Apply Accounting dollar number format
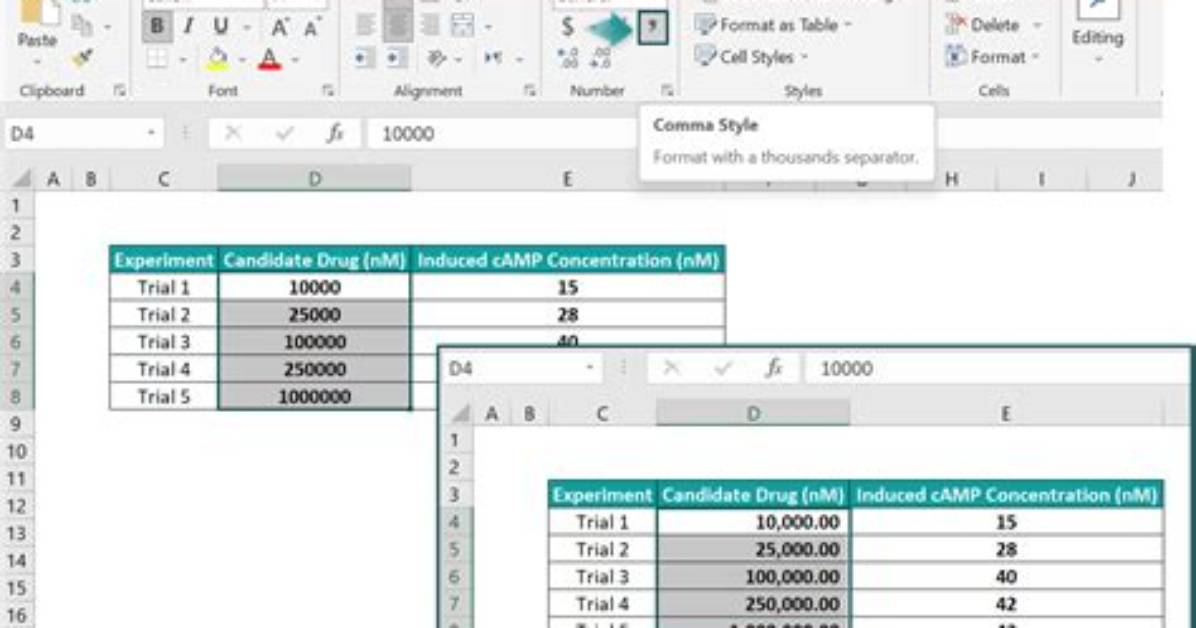The height and width of the screenshot is (628, 1196). [567, 27]
